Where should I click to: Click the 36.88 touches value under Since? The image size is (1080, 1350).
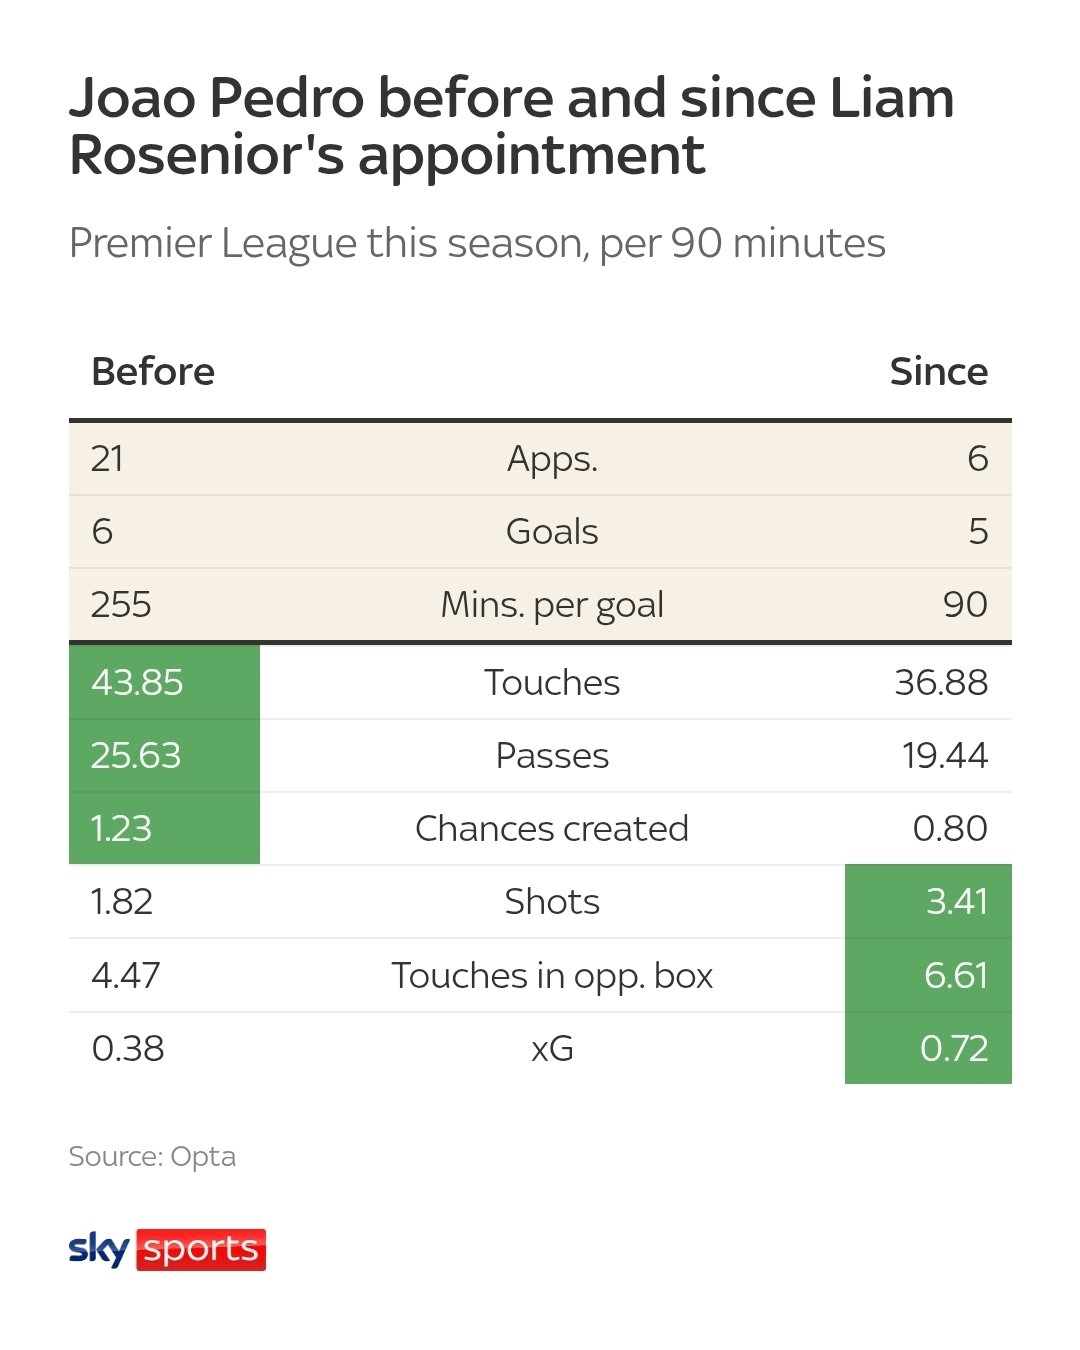[941, 682]
